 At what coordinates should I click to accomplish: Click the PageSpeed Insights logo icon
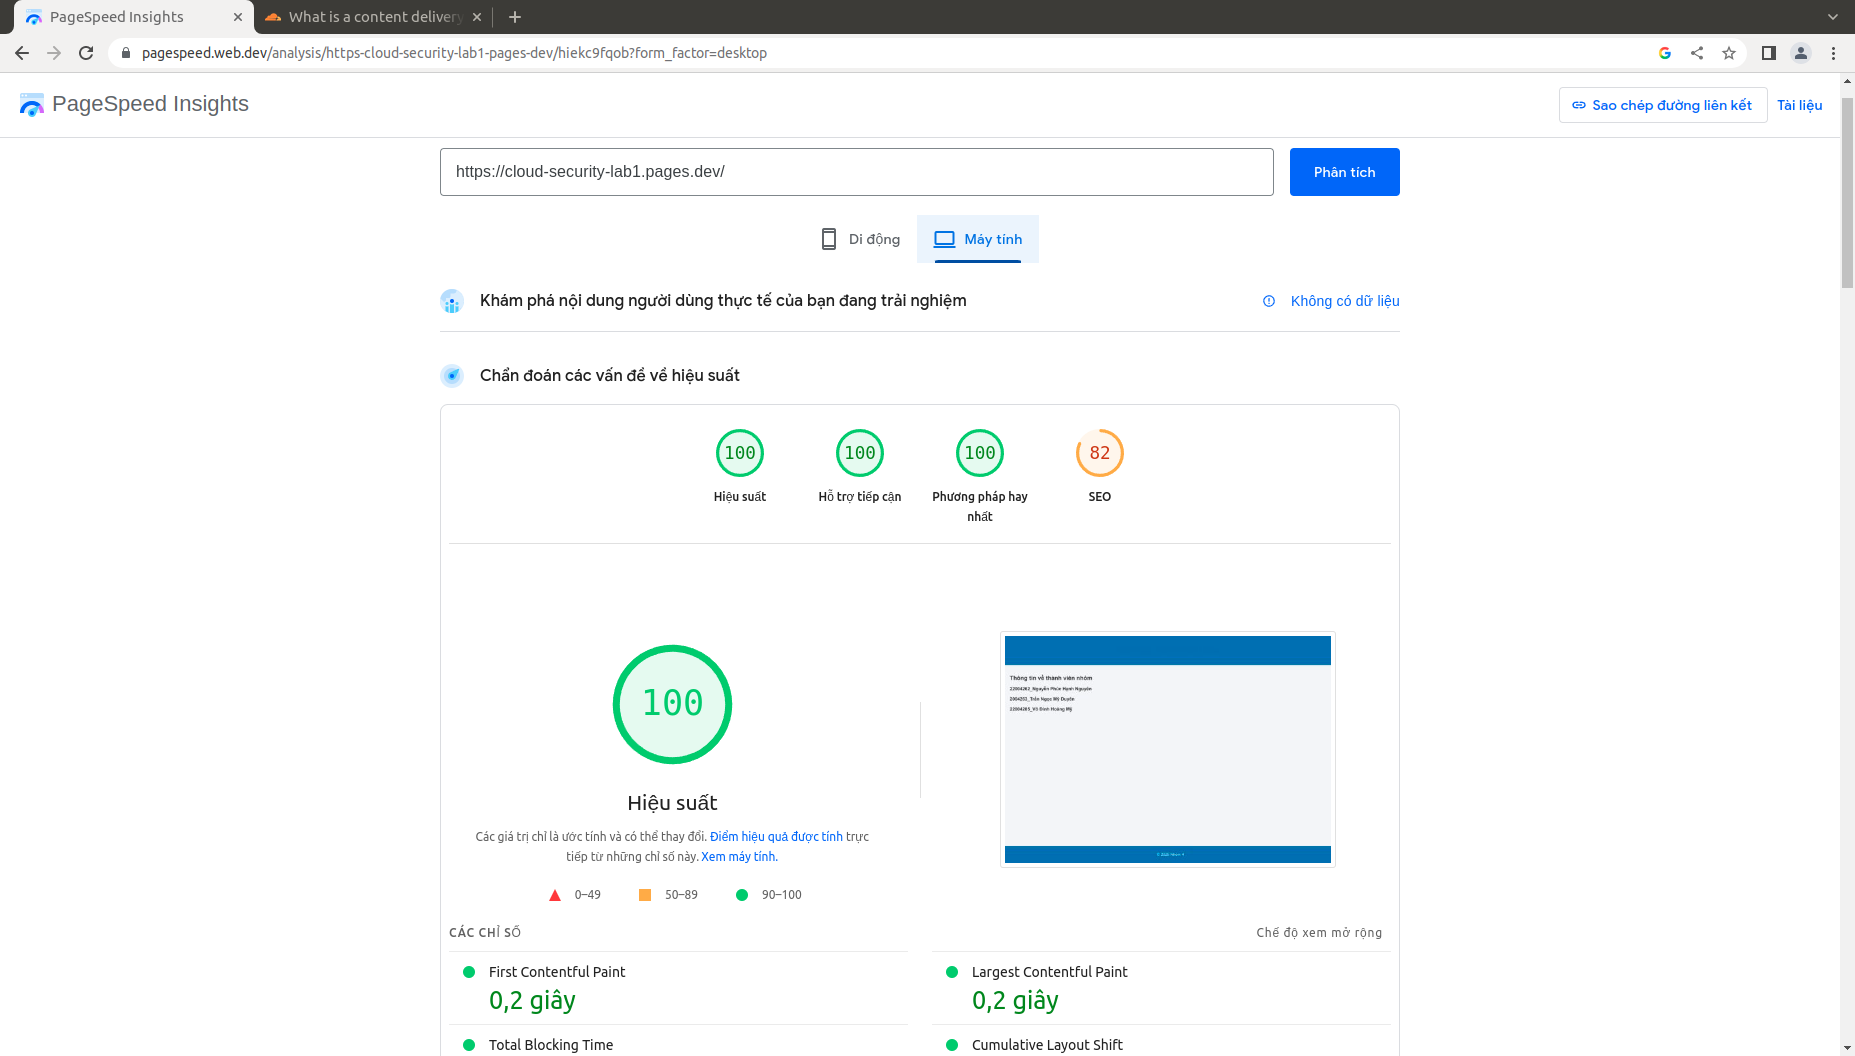[x=32, y=105]
